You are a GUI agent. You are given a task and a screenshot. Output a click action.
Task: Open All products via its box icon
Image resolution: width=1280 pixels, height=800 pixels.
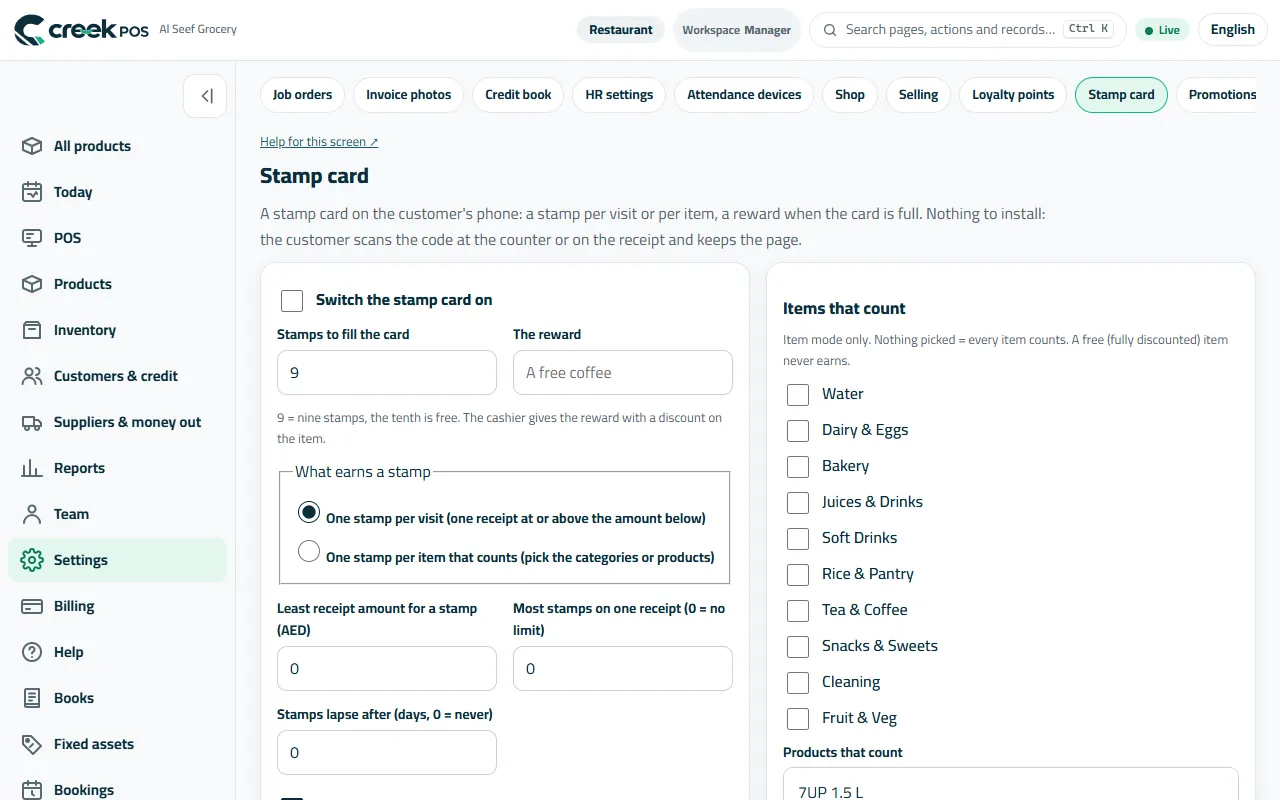32,146
